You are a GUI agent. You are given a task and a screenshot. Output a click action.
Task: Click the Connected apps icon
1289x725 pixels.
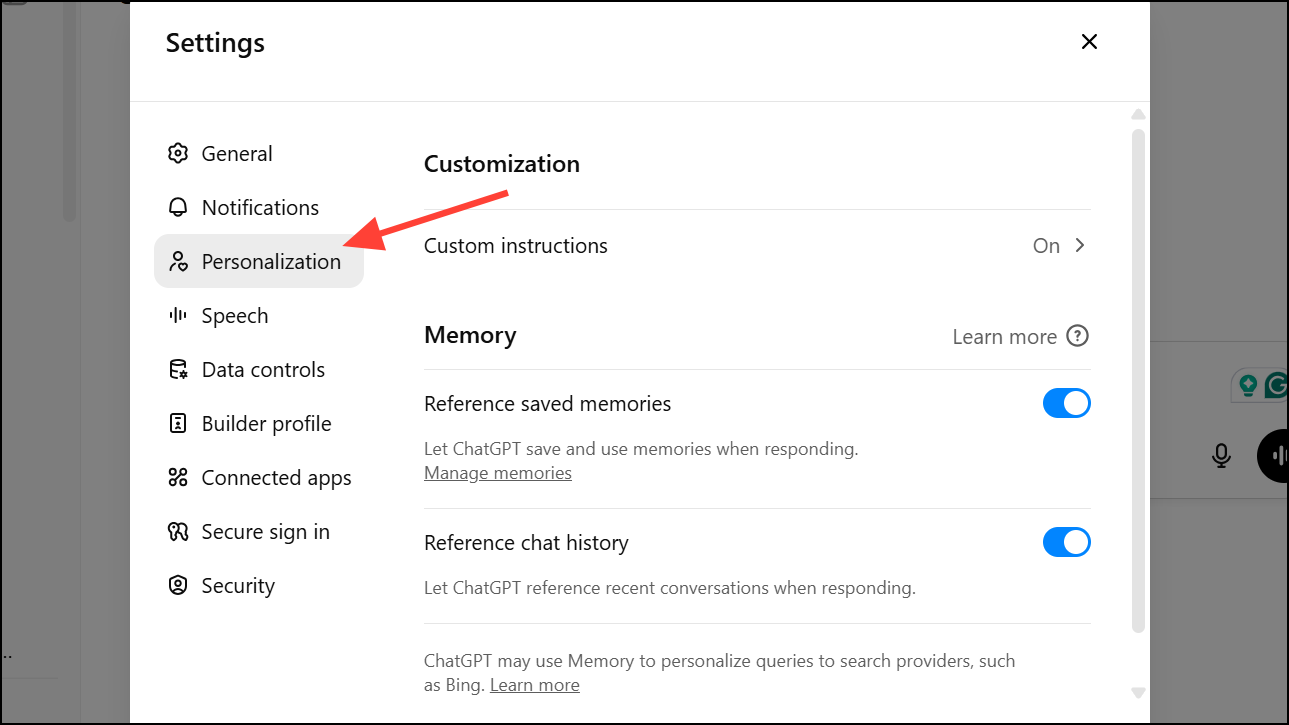178,478
